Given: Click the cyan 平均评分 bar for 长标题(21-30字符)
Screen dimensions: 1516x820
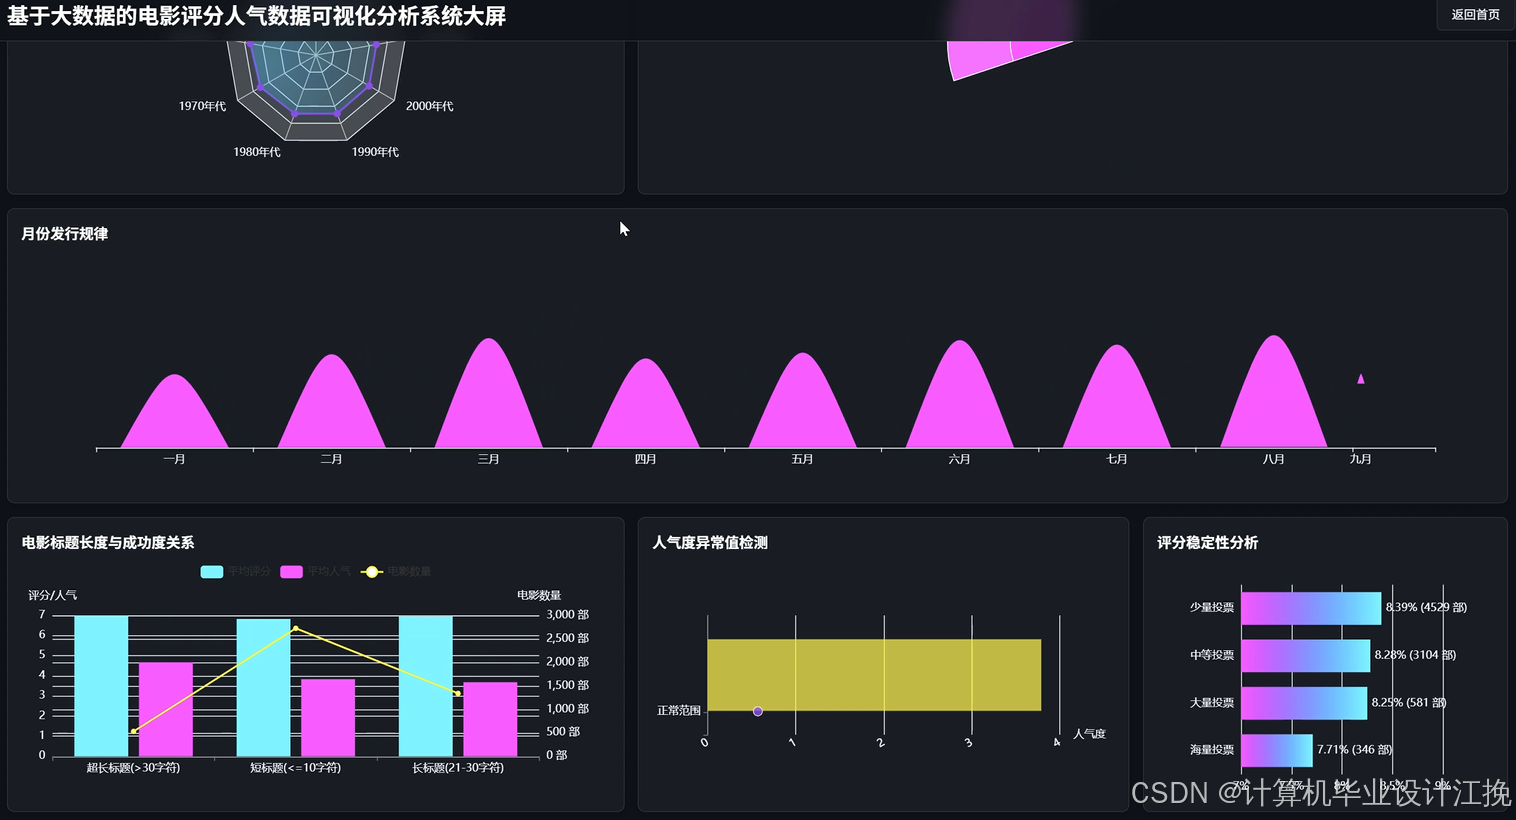Looking at the screenshot, I should 426,686.
